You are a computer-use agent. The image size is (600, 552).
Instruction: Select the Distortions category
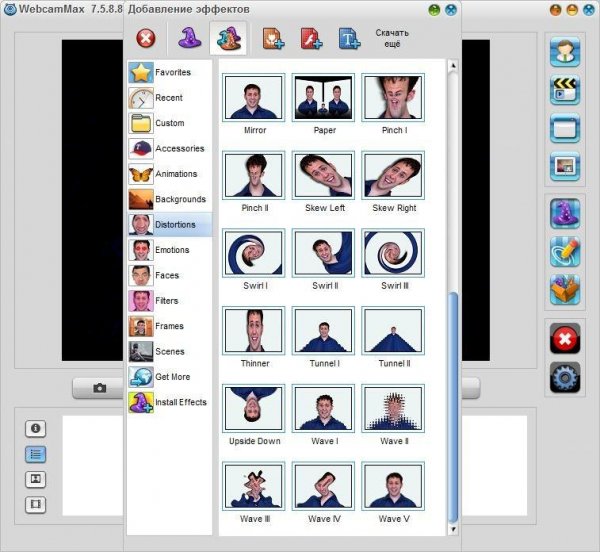pos(170,225)
